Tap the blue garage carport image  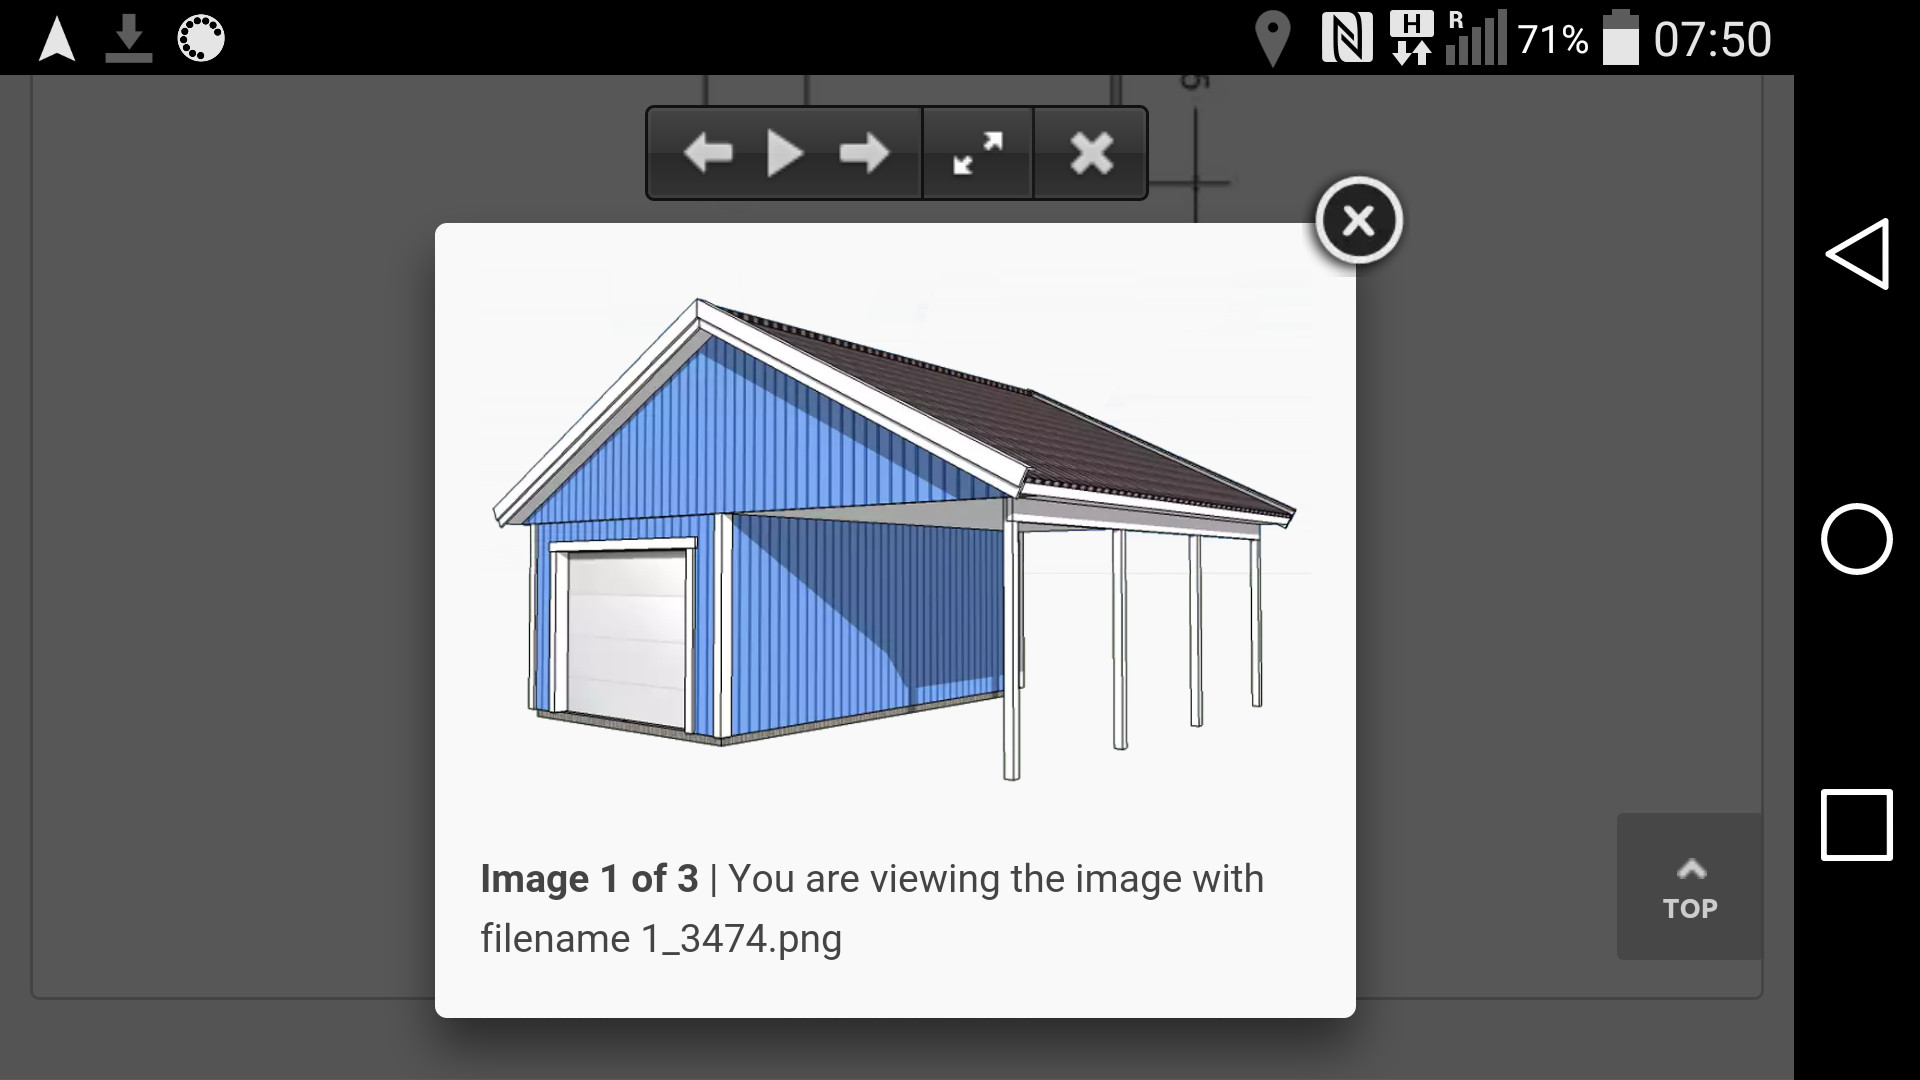[894, 540]
